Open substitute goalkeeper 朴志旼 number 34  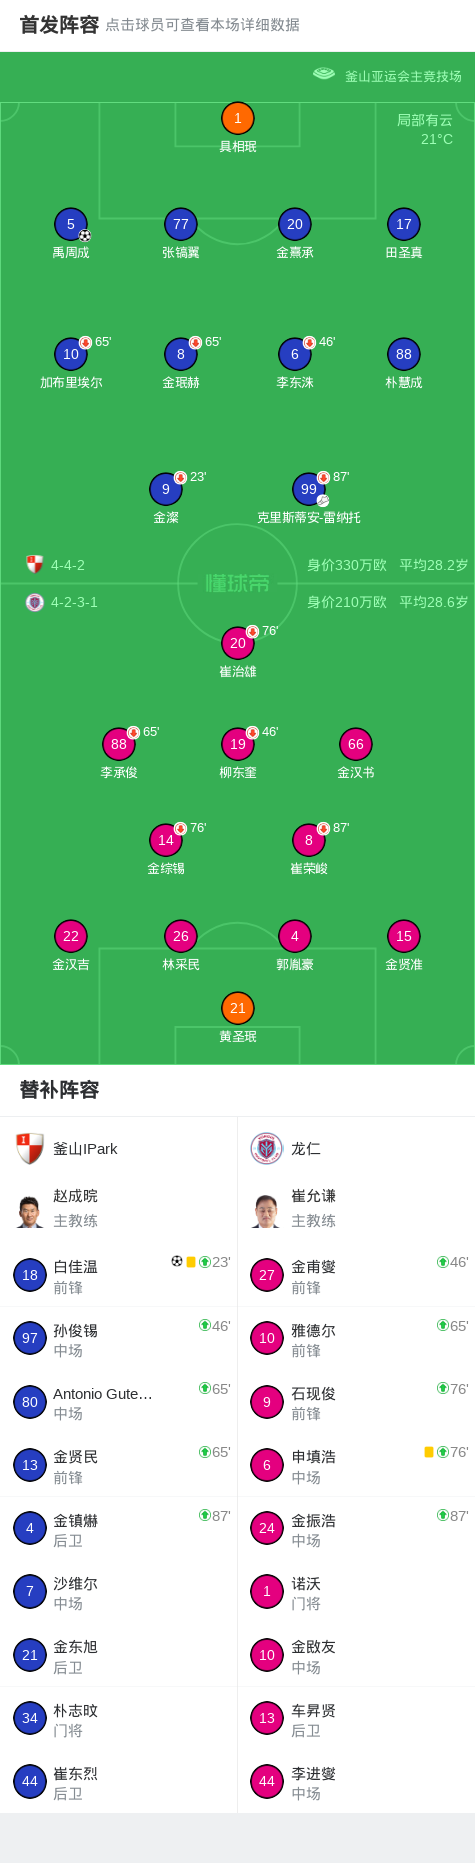pyautogui.click(x=119, y=1718)
